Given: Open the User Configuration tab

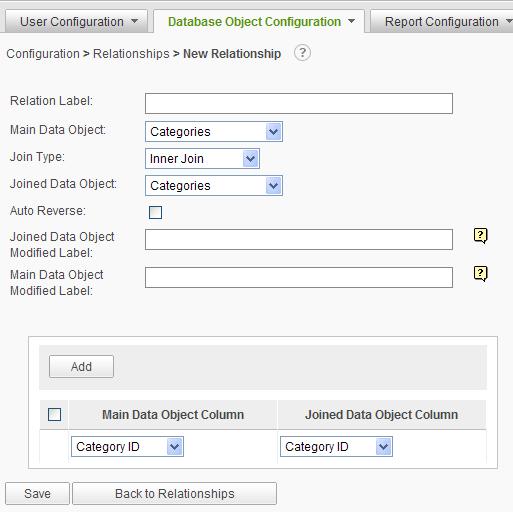Looking at the screenshot, I should tap(76, 21).
